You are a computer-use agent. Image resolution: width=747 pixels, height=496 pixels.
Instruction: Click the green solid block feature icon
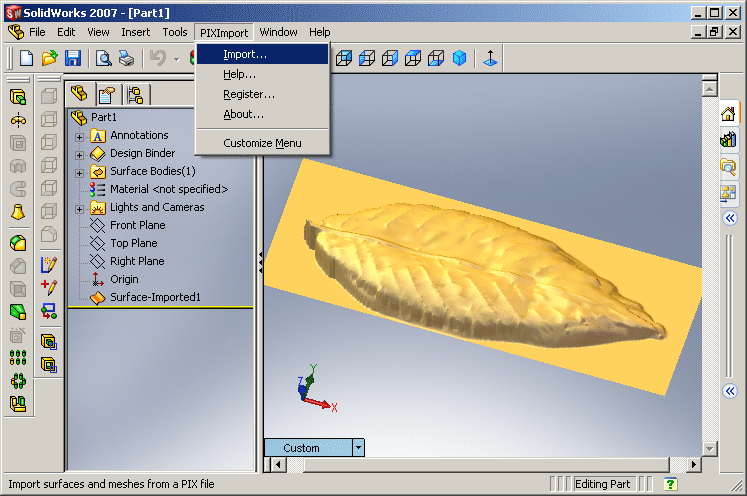pyautogui.click(x=18, y=312)
